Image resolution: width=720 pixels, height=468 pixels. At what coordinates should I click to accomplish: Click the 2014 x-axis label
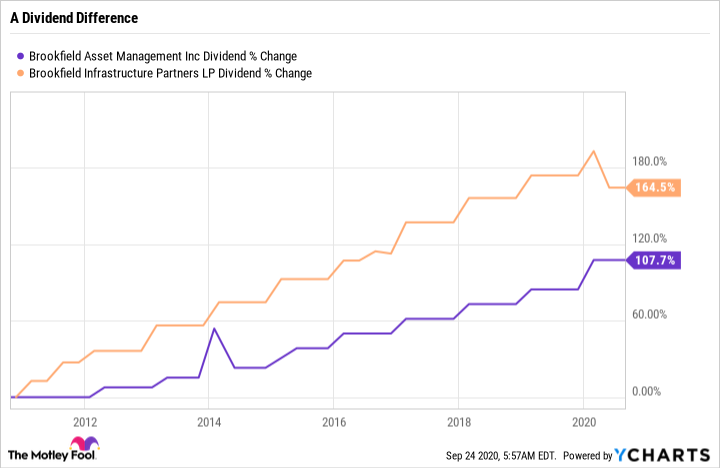click(x=208, y=421)
